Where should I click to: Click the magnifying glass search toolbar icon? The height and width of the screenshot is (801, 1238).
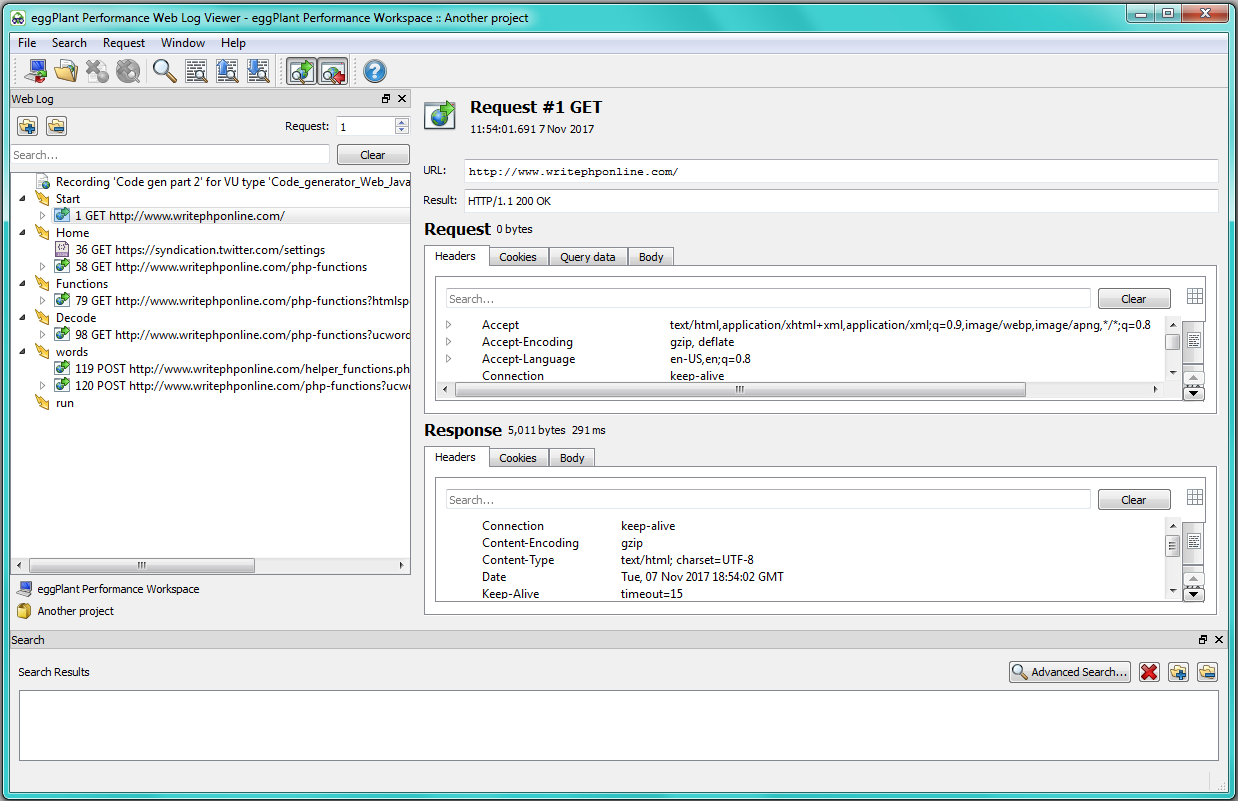(164, 71)
